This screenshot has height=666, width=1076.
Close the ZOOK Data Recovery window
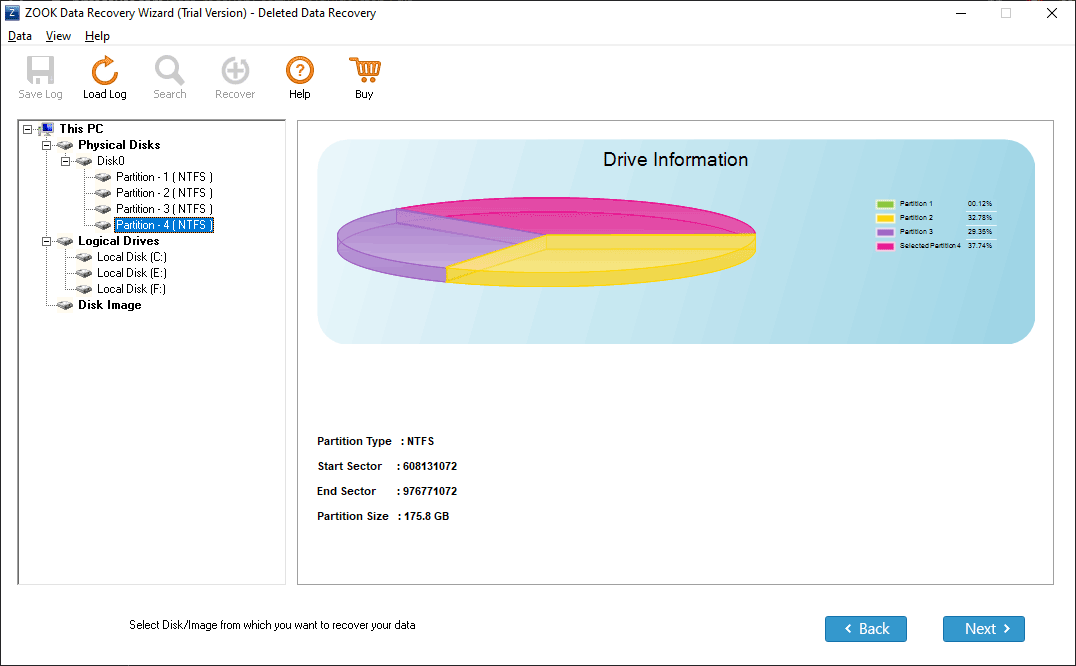coord(1051,13)
